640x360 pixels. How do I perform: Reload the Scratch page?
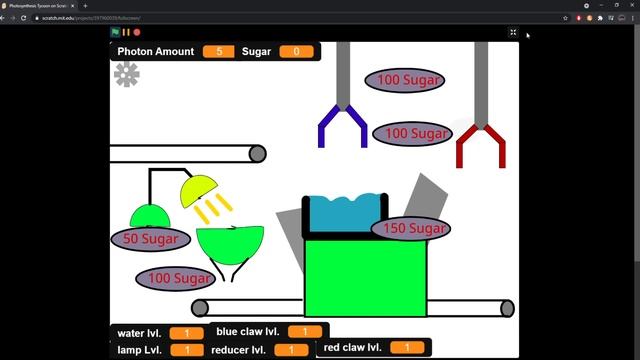pyautogui.click(x=24, y=18)
